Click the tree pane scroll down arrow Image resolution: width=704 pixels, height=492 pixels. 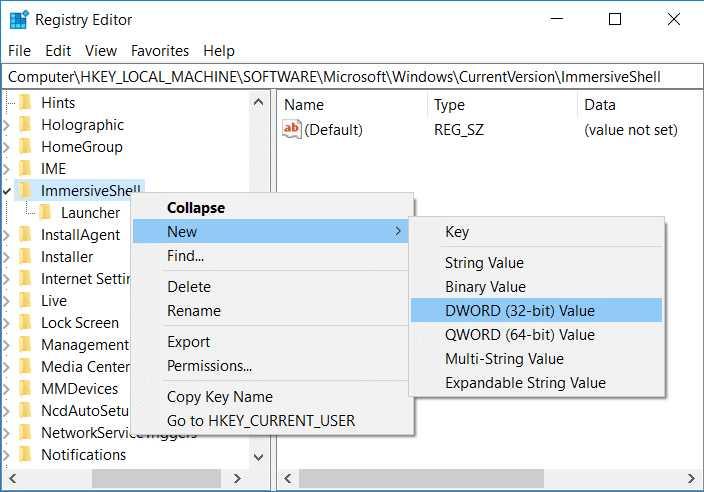pyautogui.click(x=259, y=456)
